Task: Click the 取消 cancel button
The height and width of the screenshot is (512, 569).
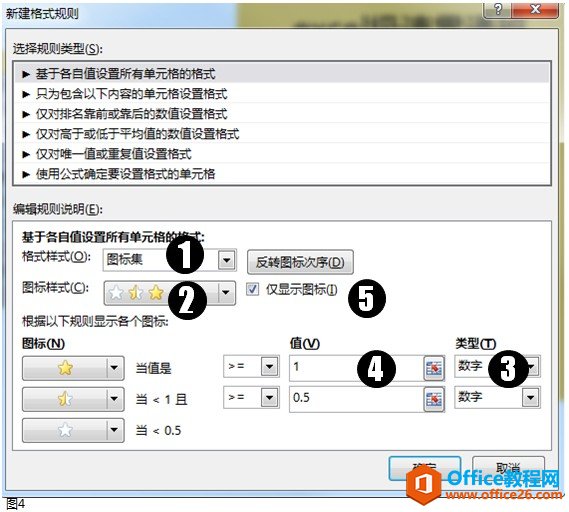Action: [x=508, y=468]
